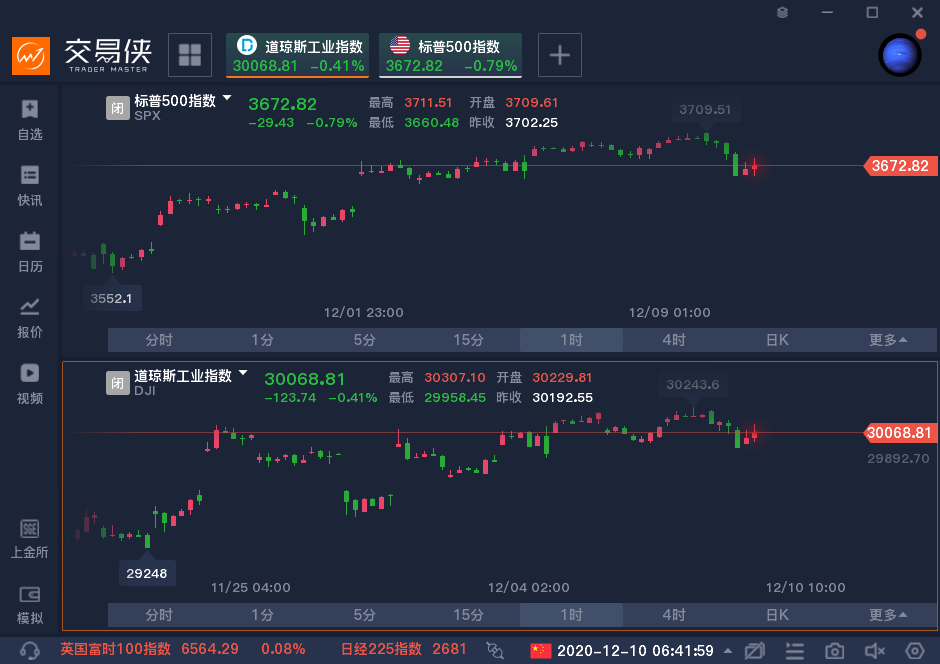Expand the time menu arrow

point(728,650)
